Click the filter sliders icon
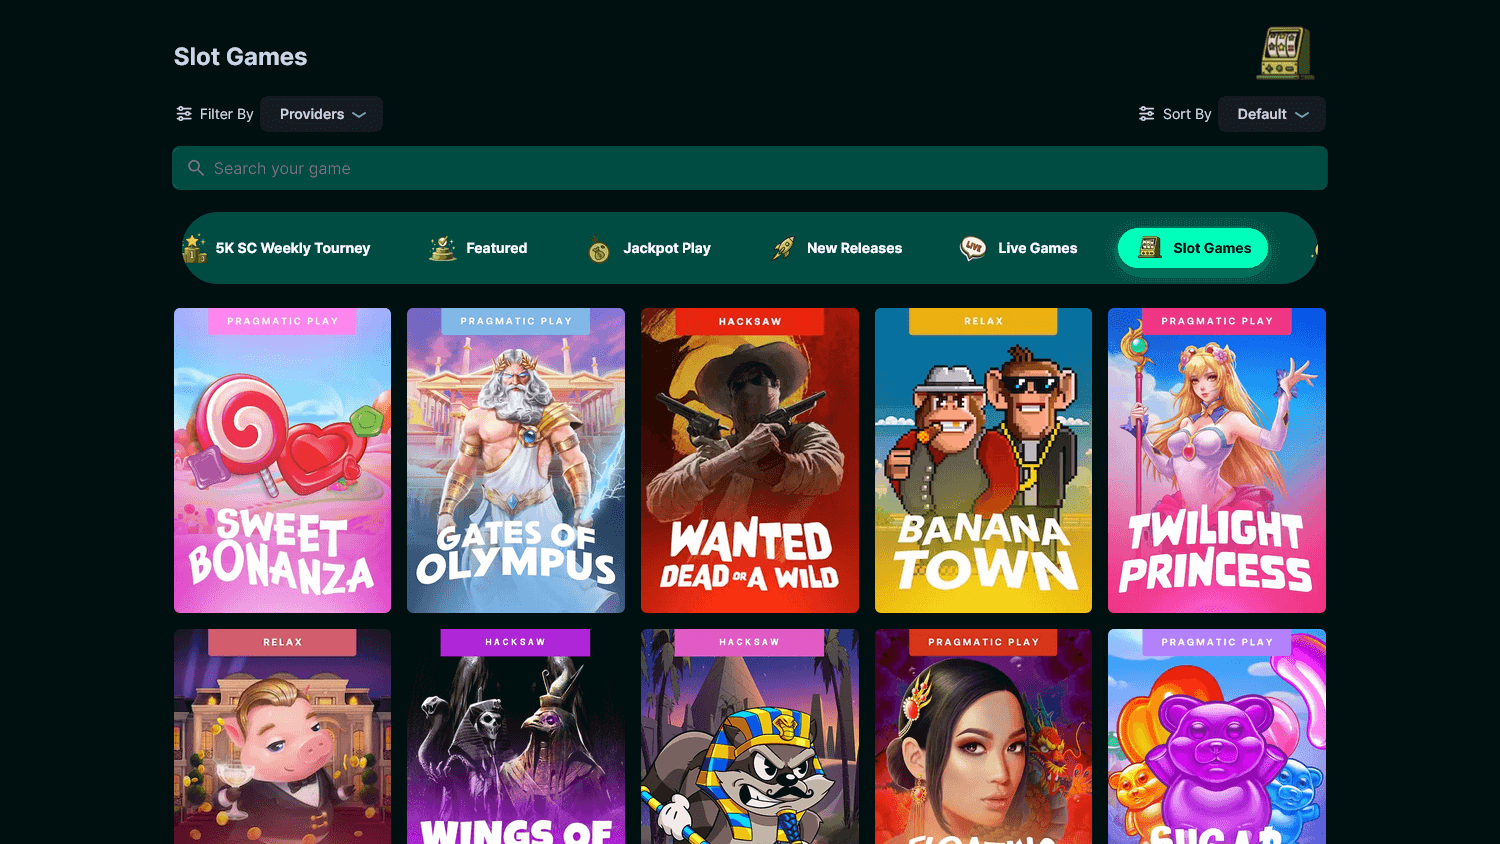1500x844 pixels. pyautogui.click(x=184, y=114)
